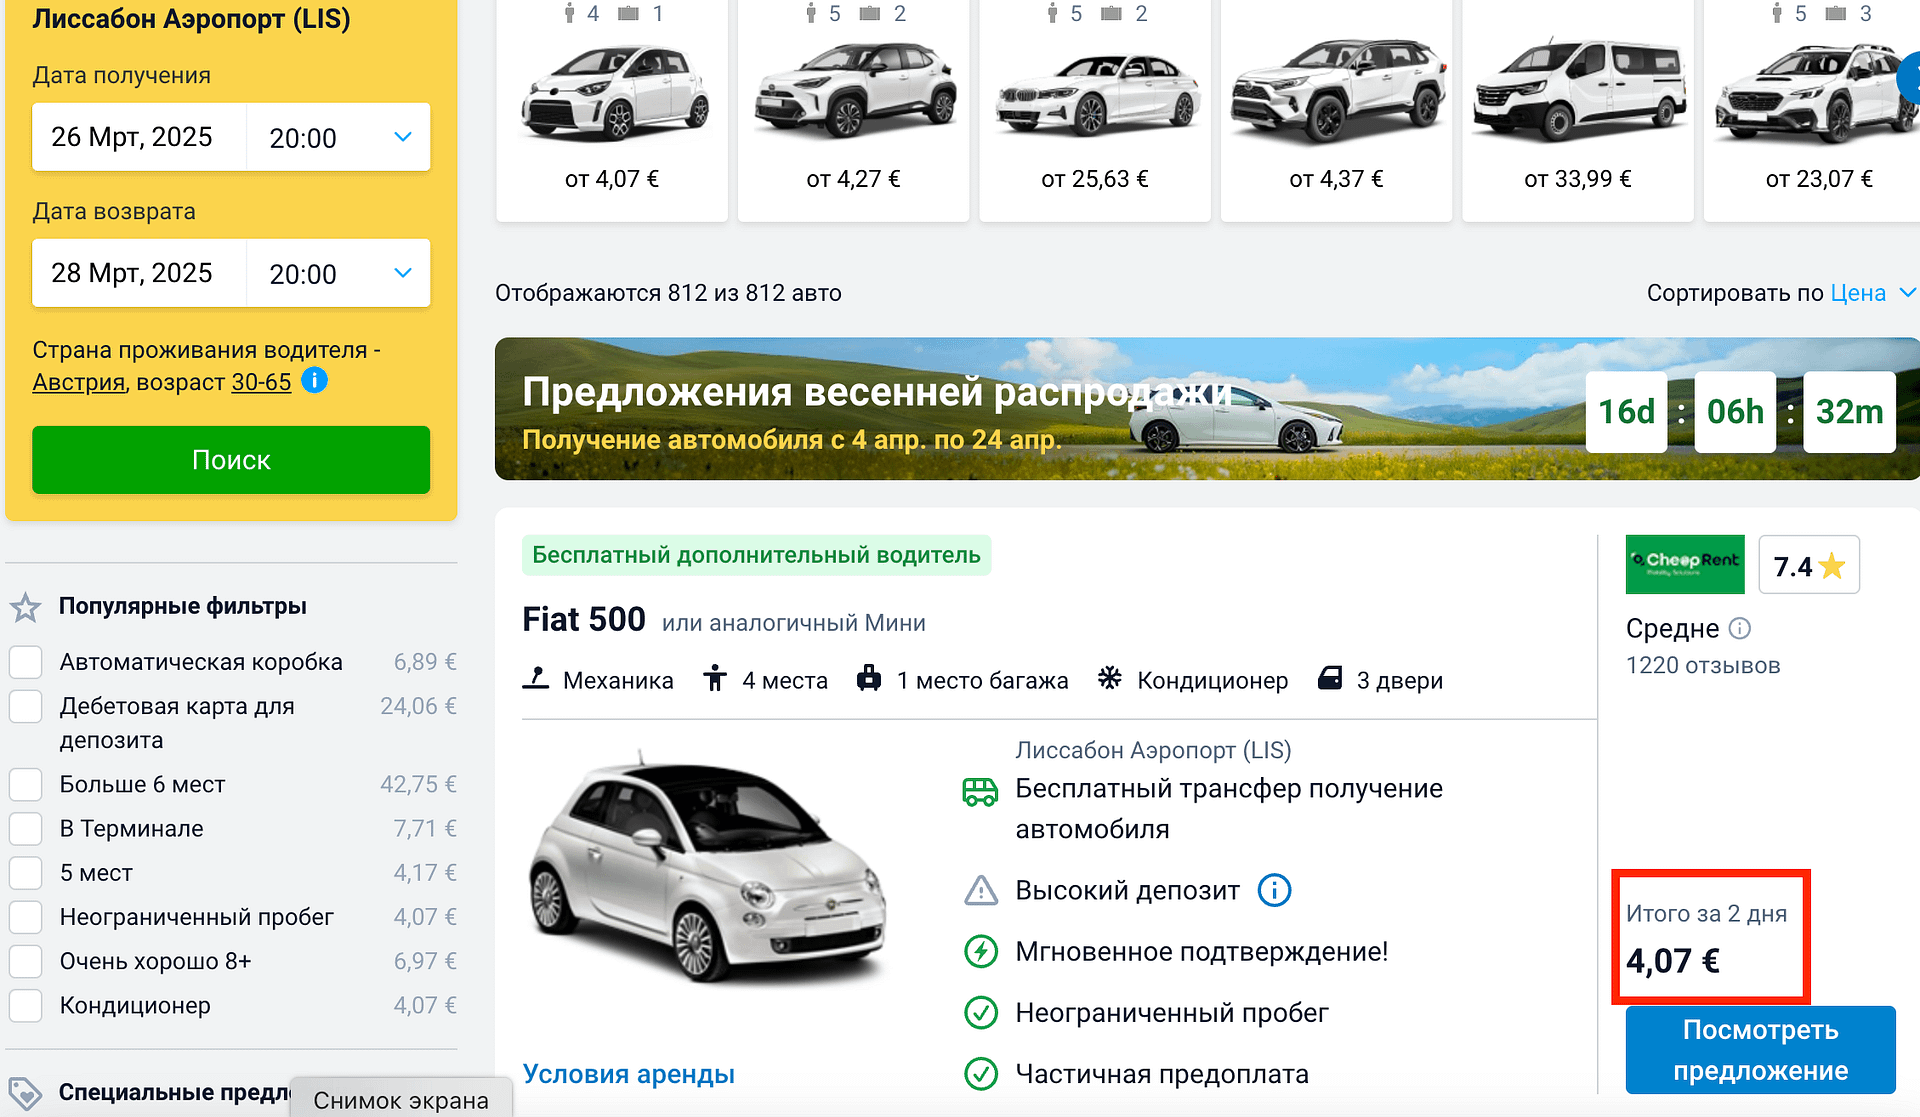Click the info icon beside Высокий депозит
1920x1117 pixels.
point(1274,890)
